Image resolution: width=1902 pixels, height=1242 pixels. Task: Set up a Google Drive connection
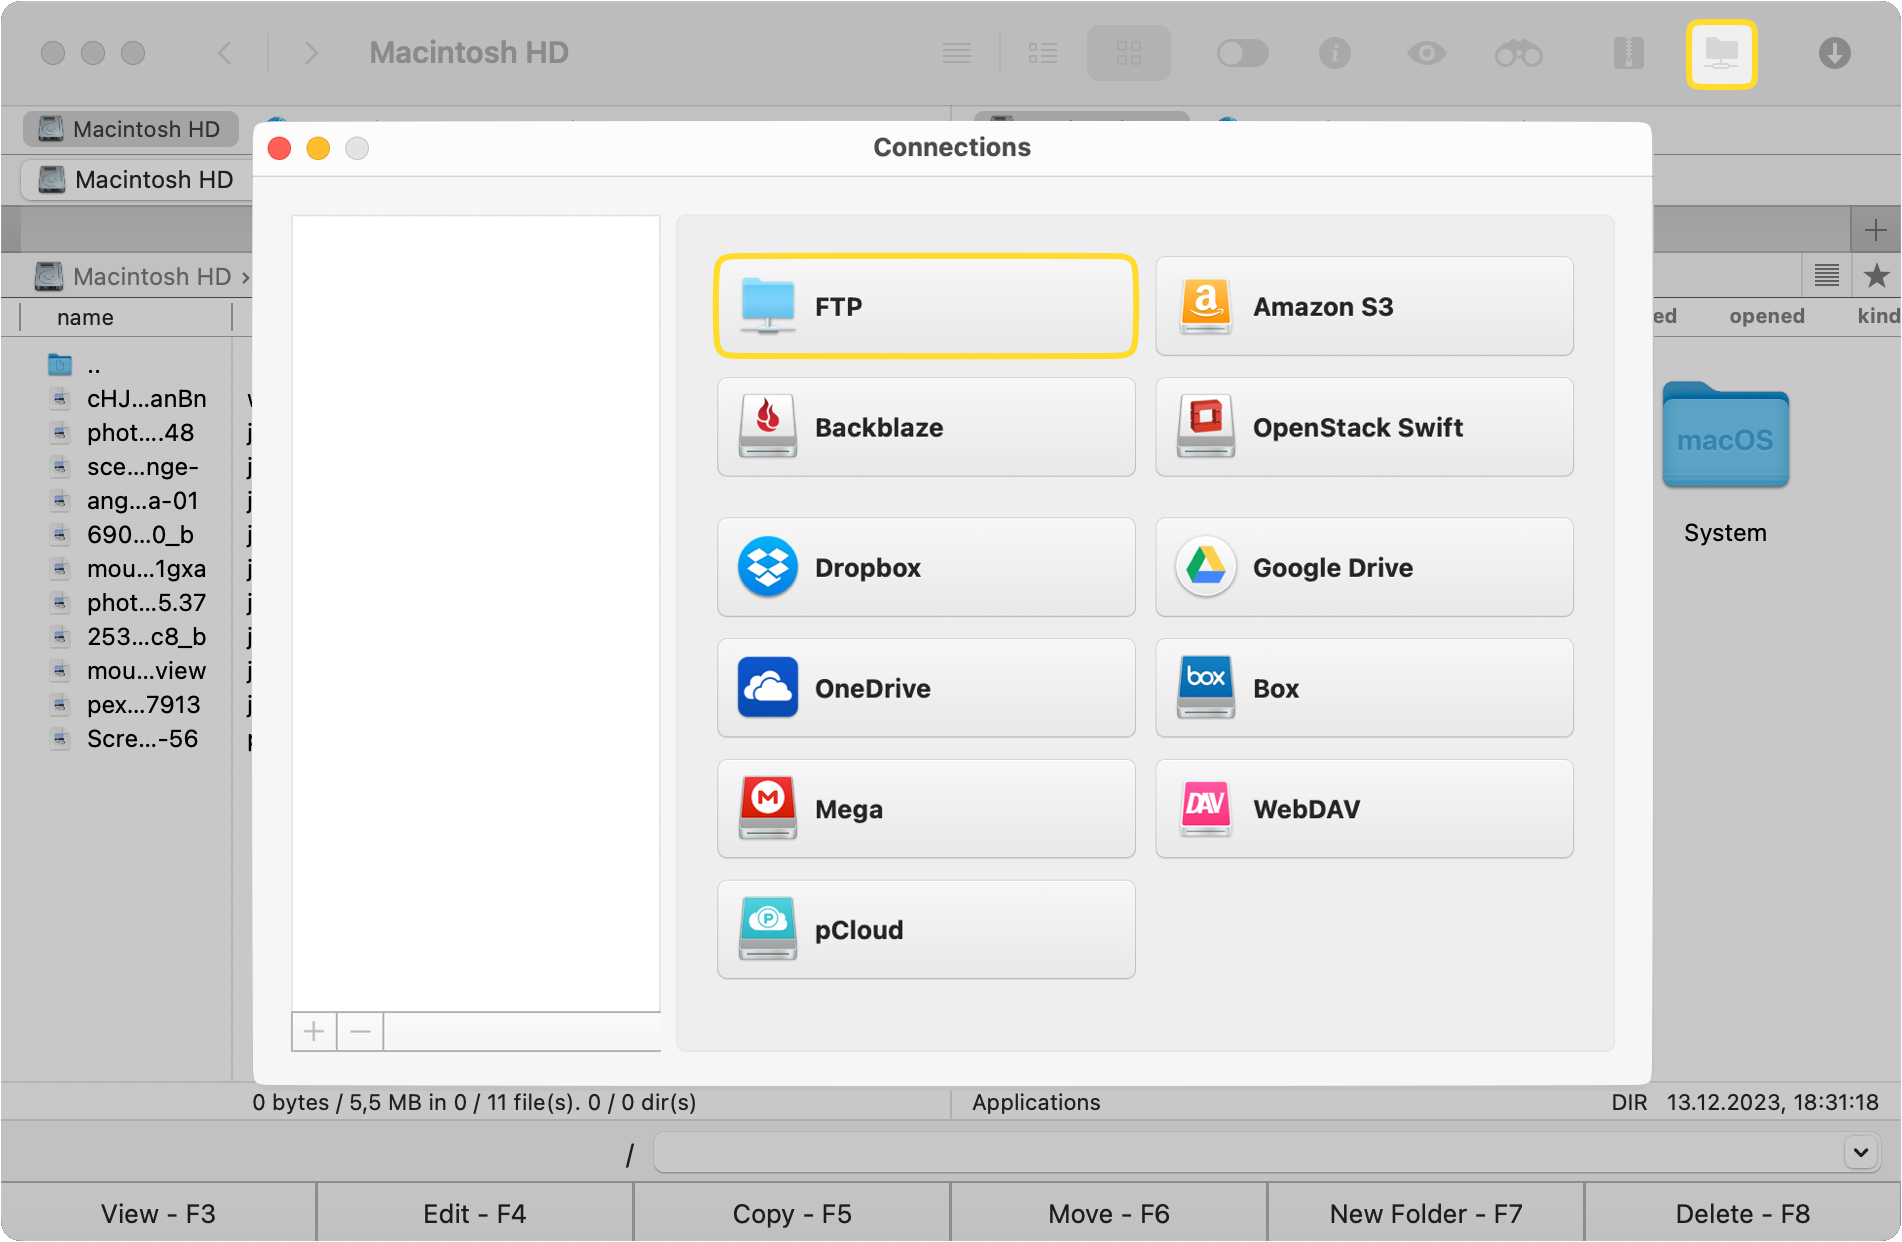[1363, 567]
